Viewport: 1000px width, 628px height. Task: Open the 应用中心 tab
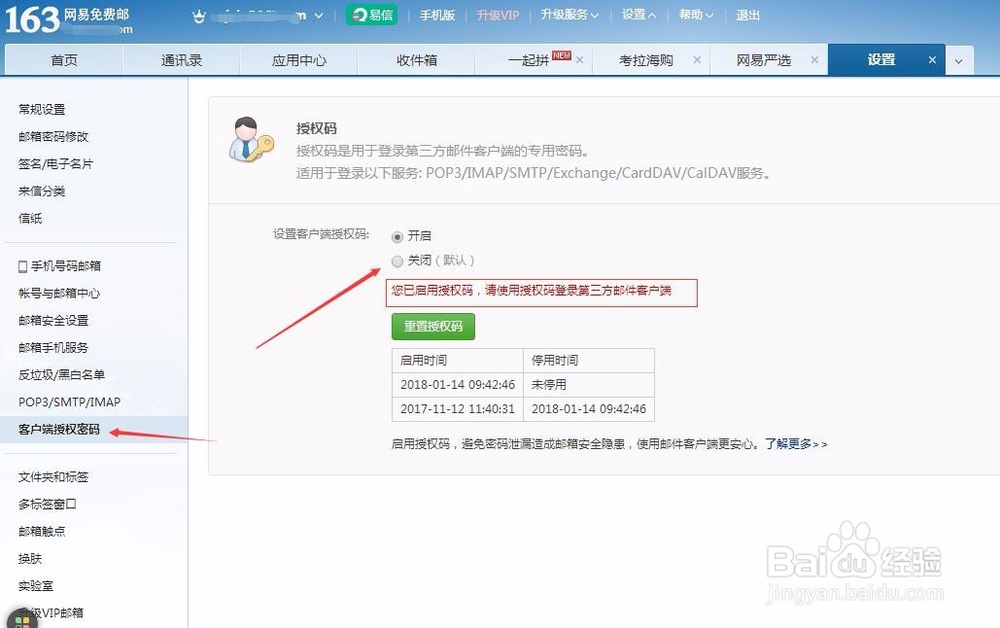tap(297, 59)
